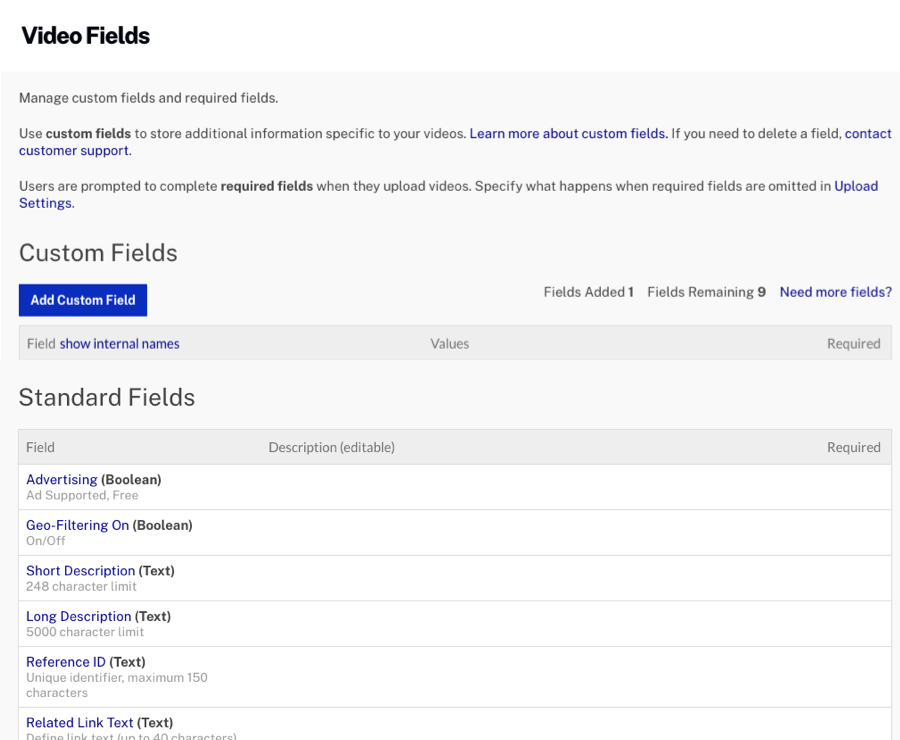This screenshot has height=740, width=900.
Task: Click the Add Custom Field button
Action: 82,299
